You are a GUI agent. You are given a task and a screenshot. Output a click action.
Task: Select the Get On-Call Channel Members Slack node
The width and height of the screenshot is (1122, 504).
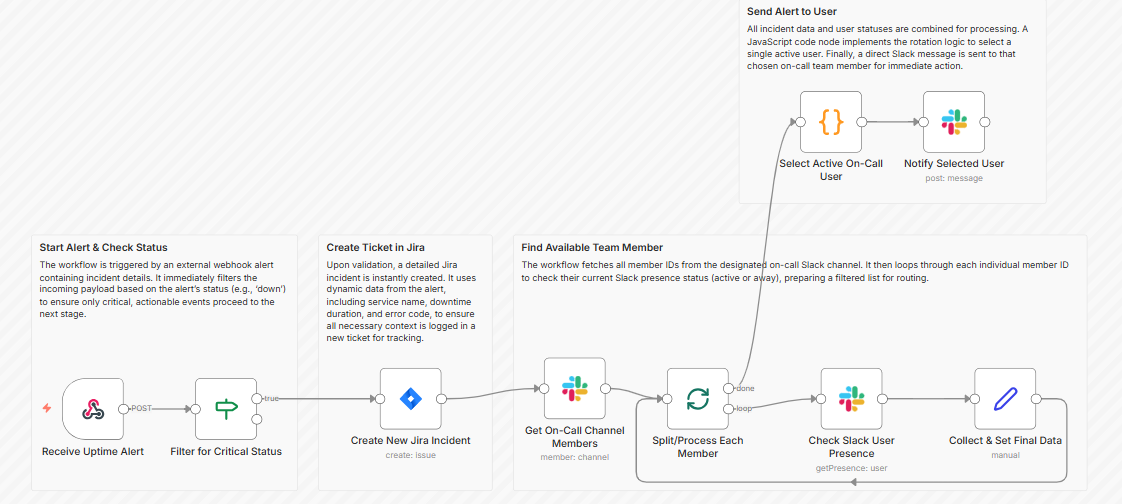pos(575,389)
